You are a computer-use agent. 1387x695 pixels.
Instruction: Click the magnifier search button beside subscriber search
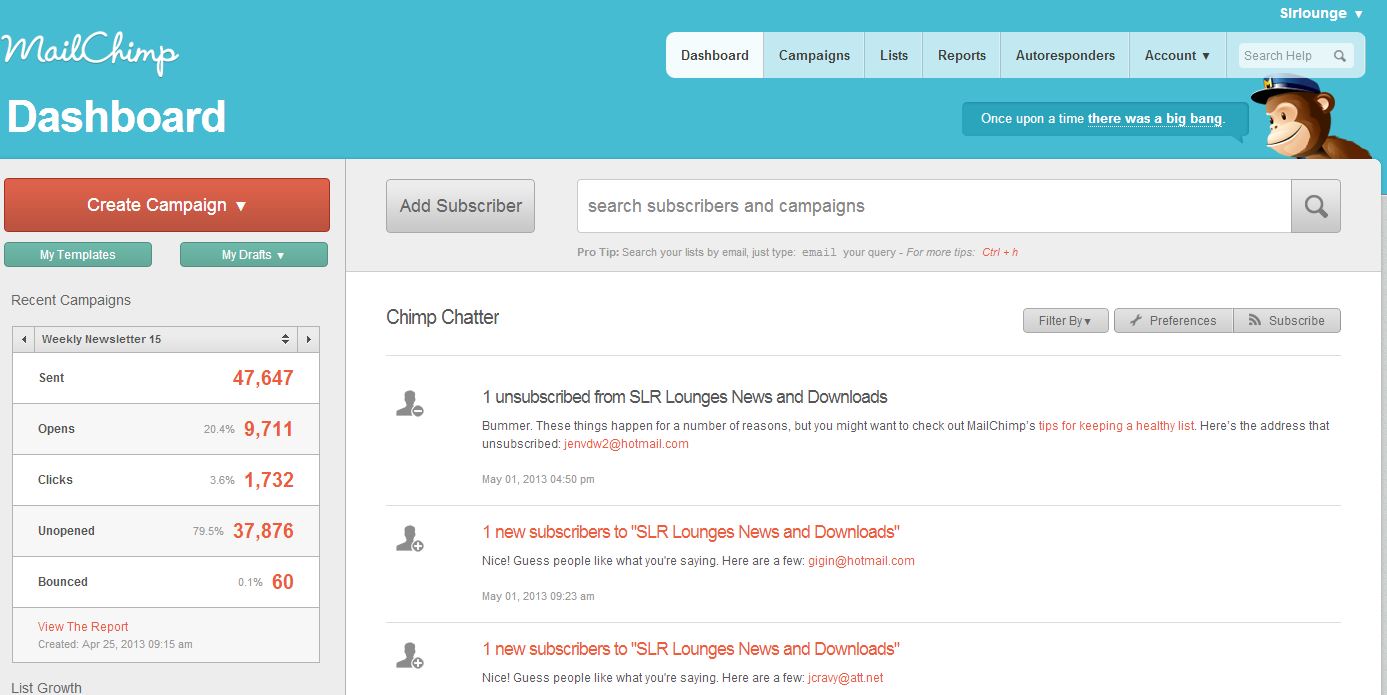click(1316, 206)
